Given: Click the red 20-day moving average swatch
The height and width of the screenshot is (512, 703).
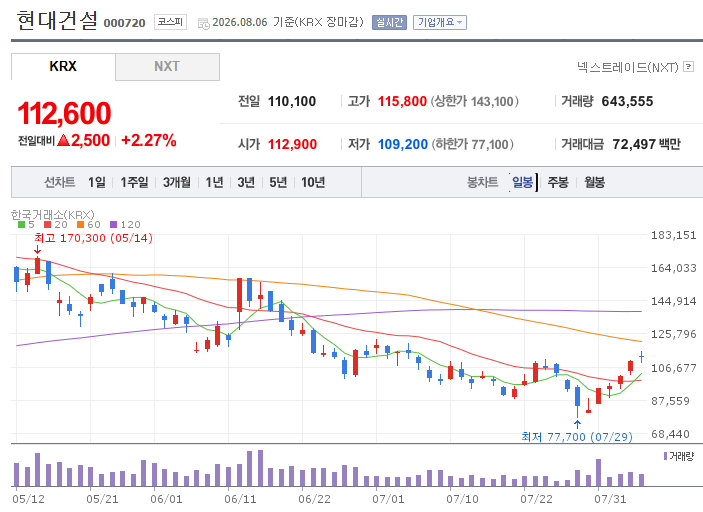Looking at the screenshot, I should pos(48,225).
